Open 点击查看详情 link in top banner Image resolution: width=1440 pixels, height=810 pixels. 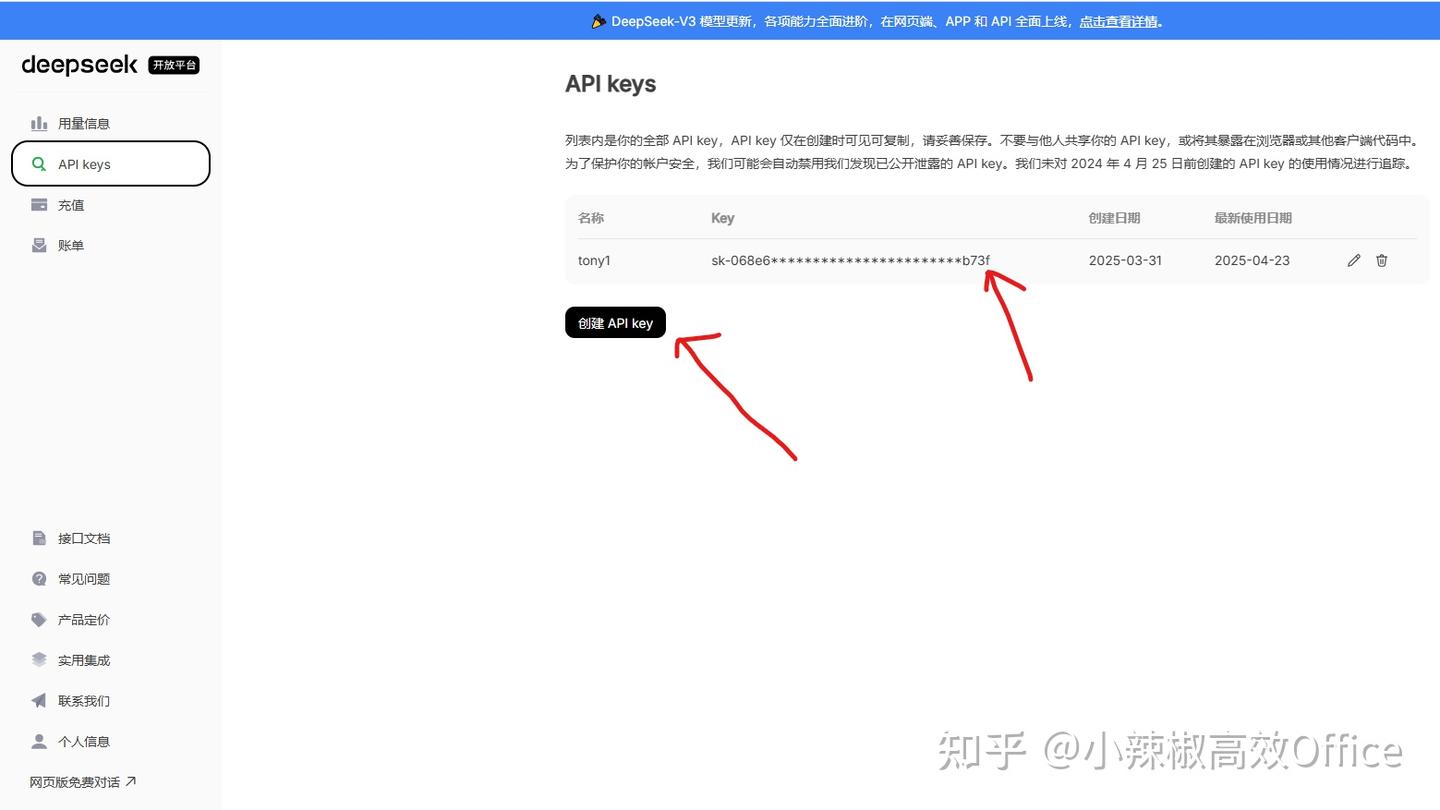(x=1118, y=20)
